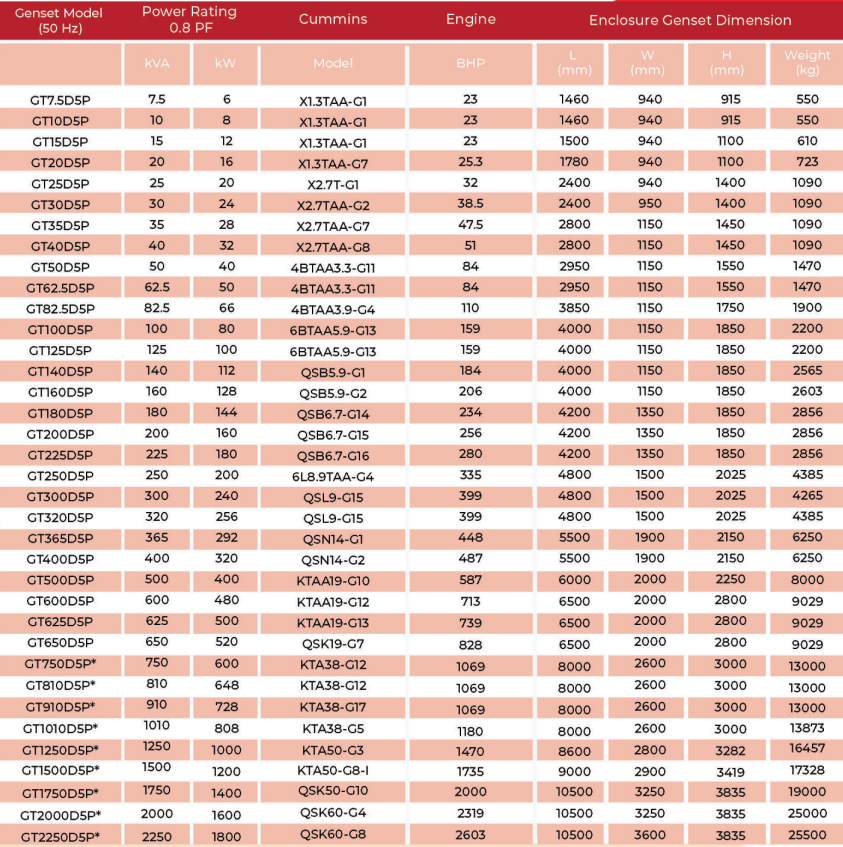Select the GT62.5D5P model cell
This screenshot has height=847, width=843.
(60, 288)
